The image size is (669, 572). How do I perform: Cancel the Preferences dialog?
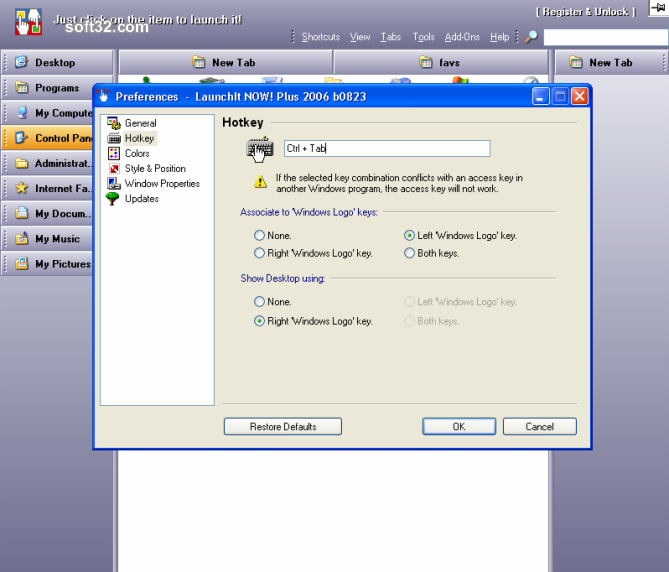(x=540, y=427)
